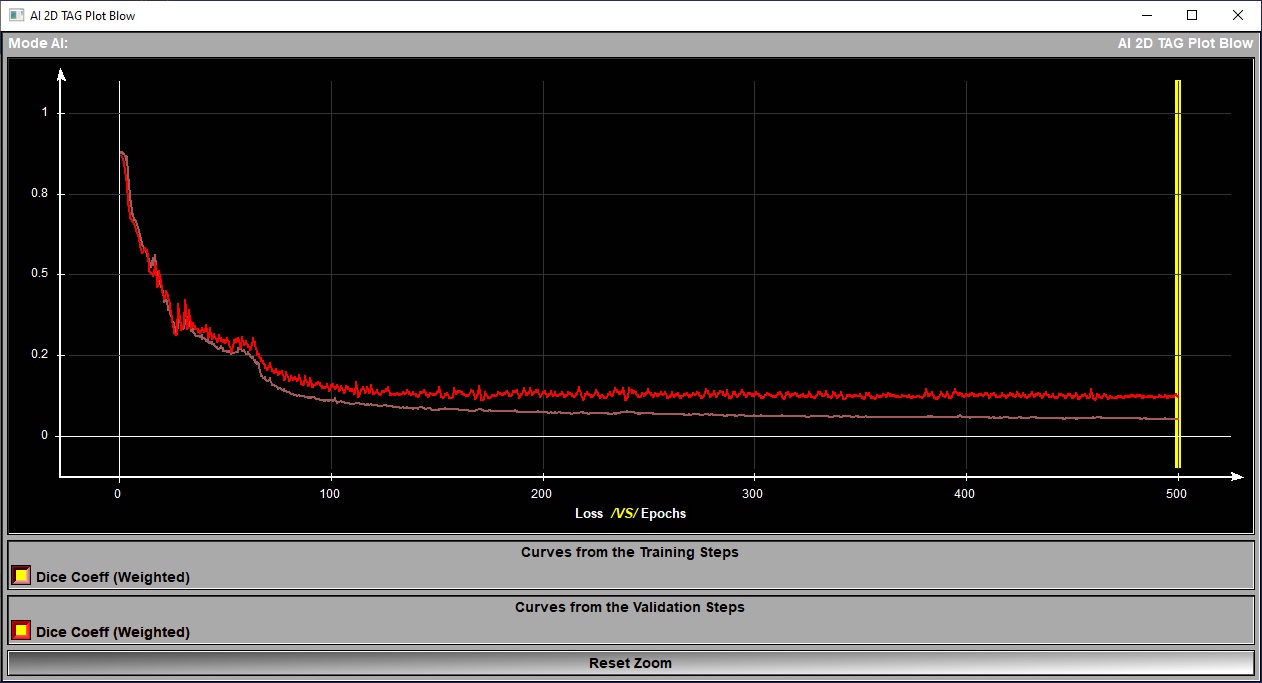
Task: Click the 'Mode AI:' label
Action: tap(38, 43)
